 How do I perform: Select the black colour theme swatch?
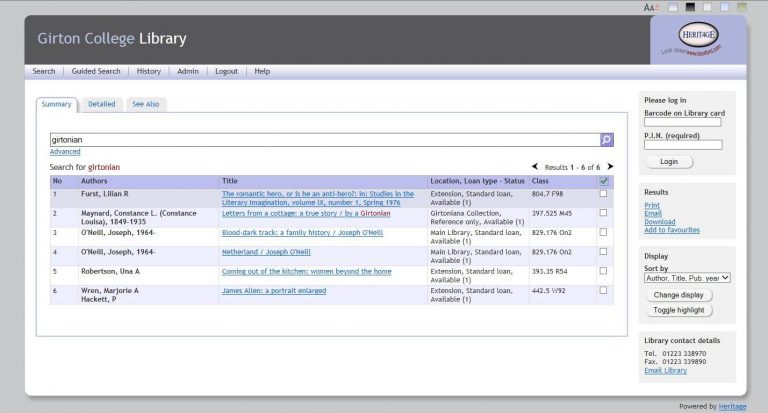tap(690, 7)
